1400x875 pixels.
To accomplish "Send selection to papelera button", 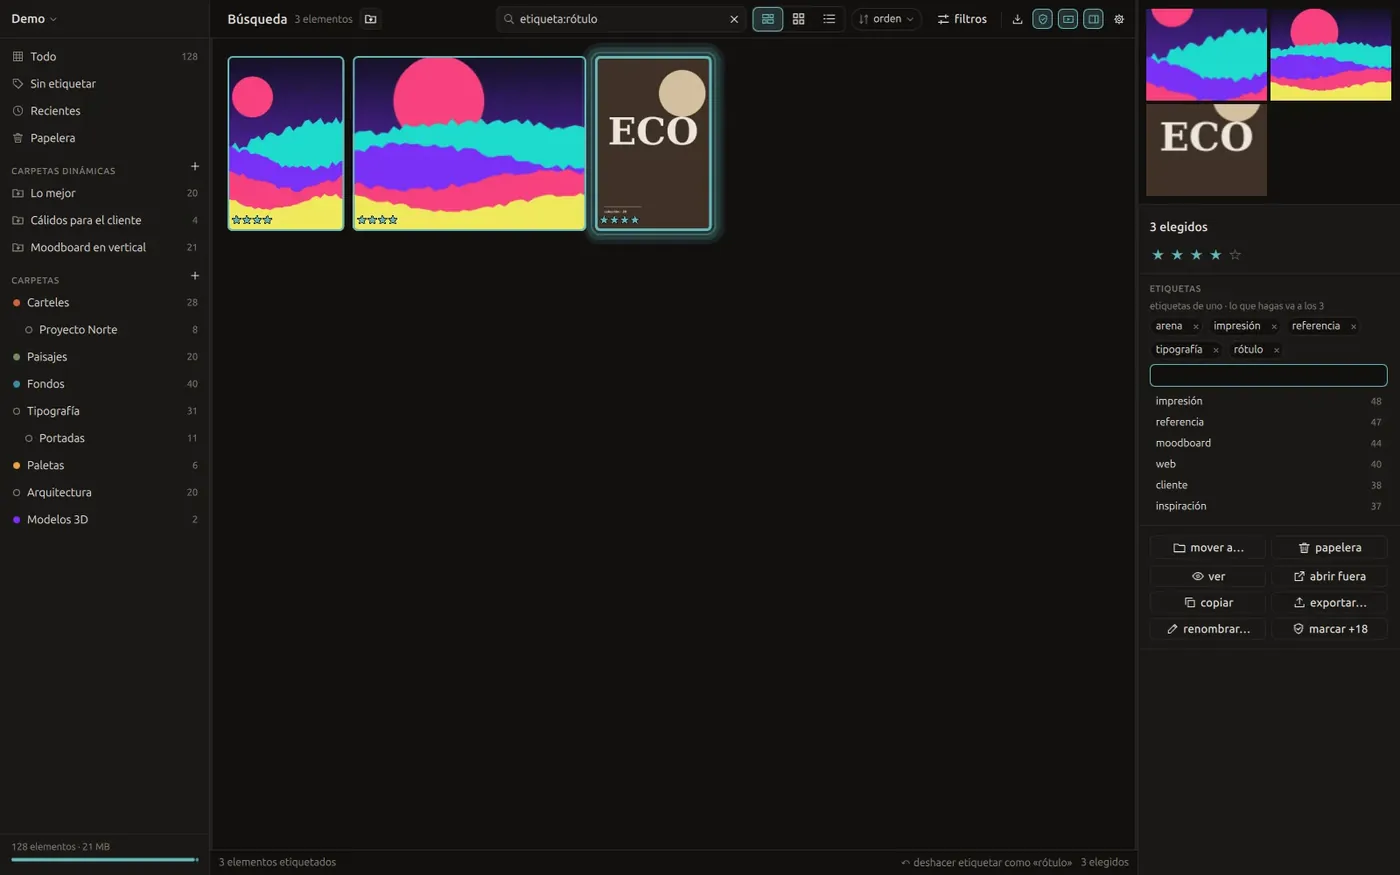I will pyautogui.click(x=1329, y=548).
